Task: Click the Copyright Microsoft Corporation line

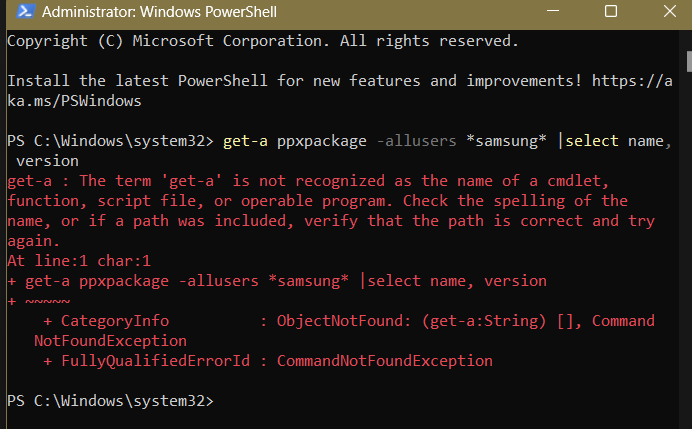Action: point(263,41)
